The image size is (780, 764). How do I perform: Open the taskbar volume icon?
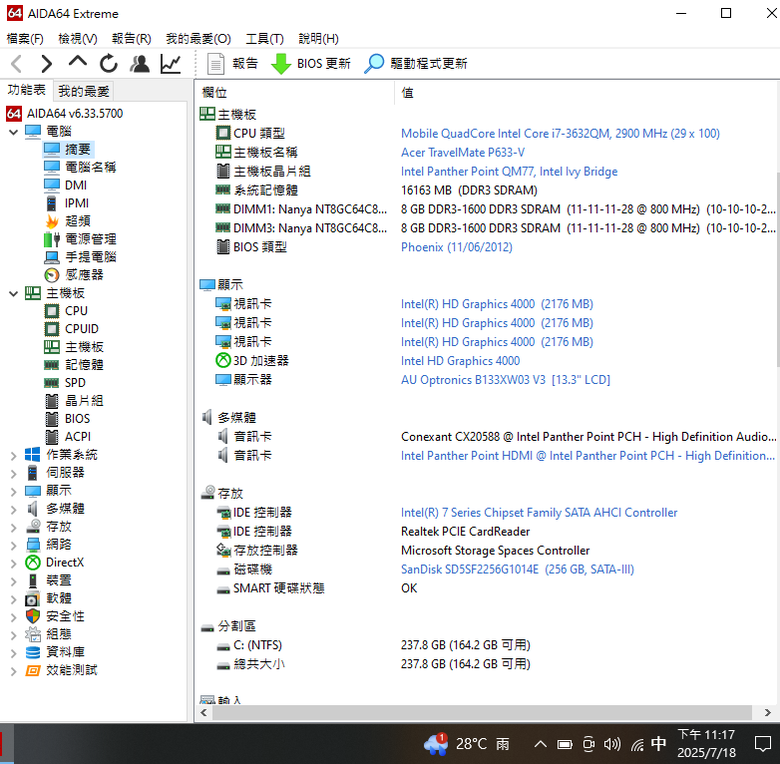pos(612,744)
